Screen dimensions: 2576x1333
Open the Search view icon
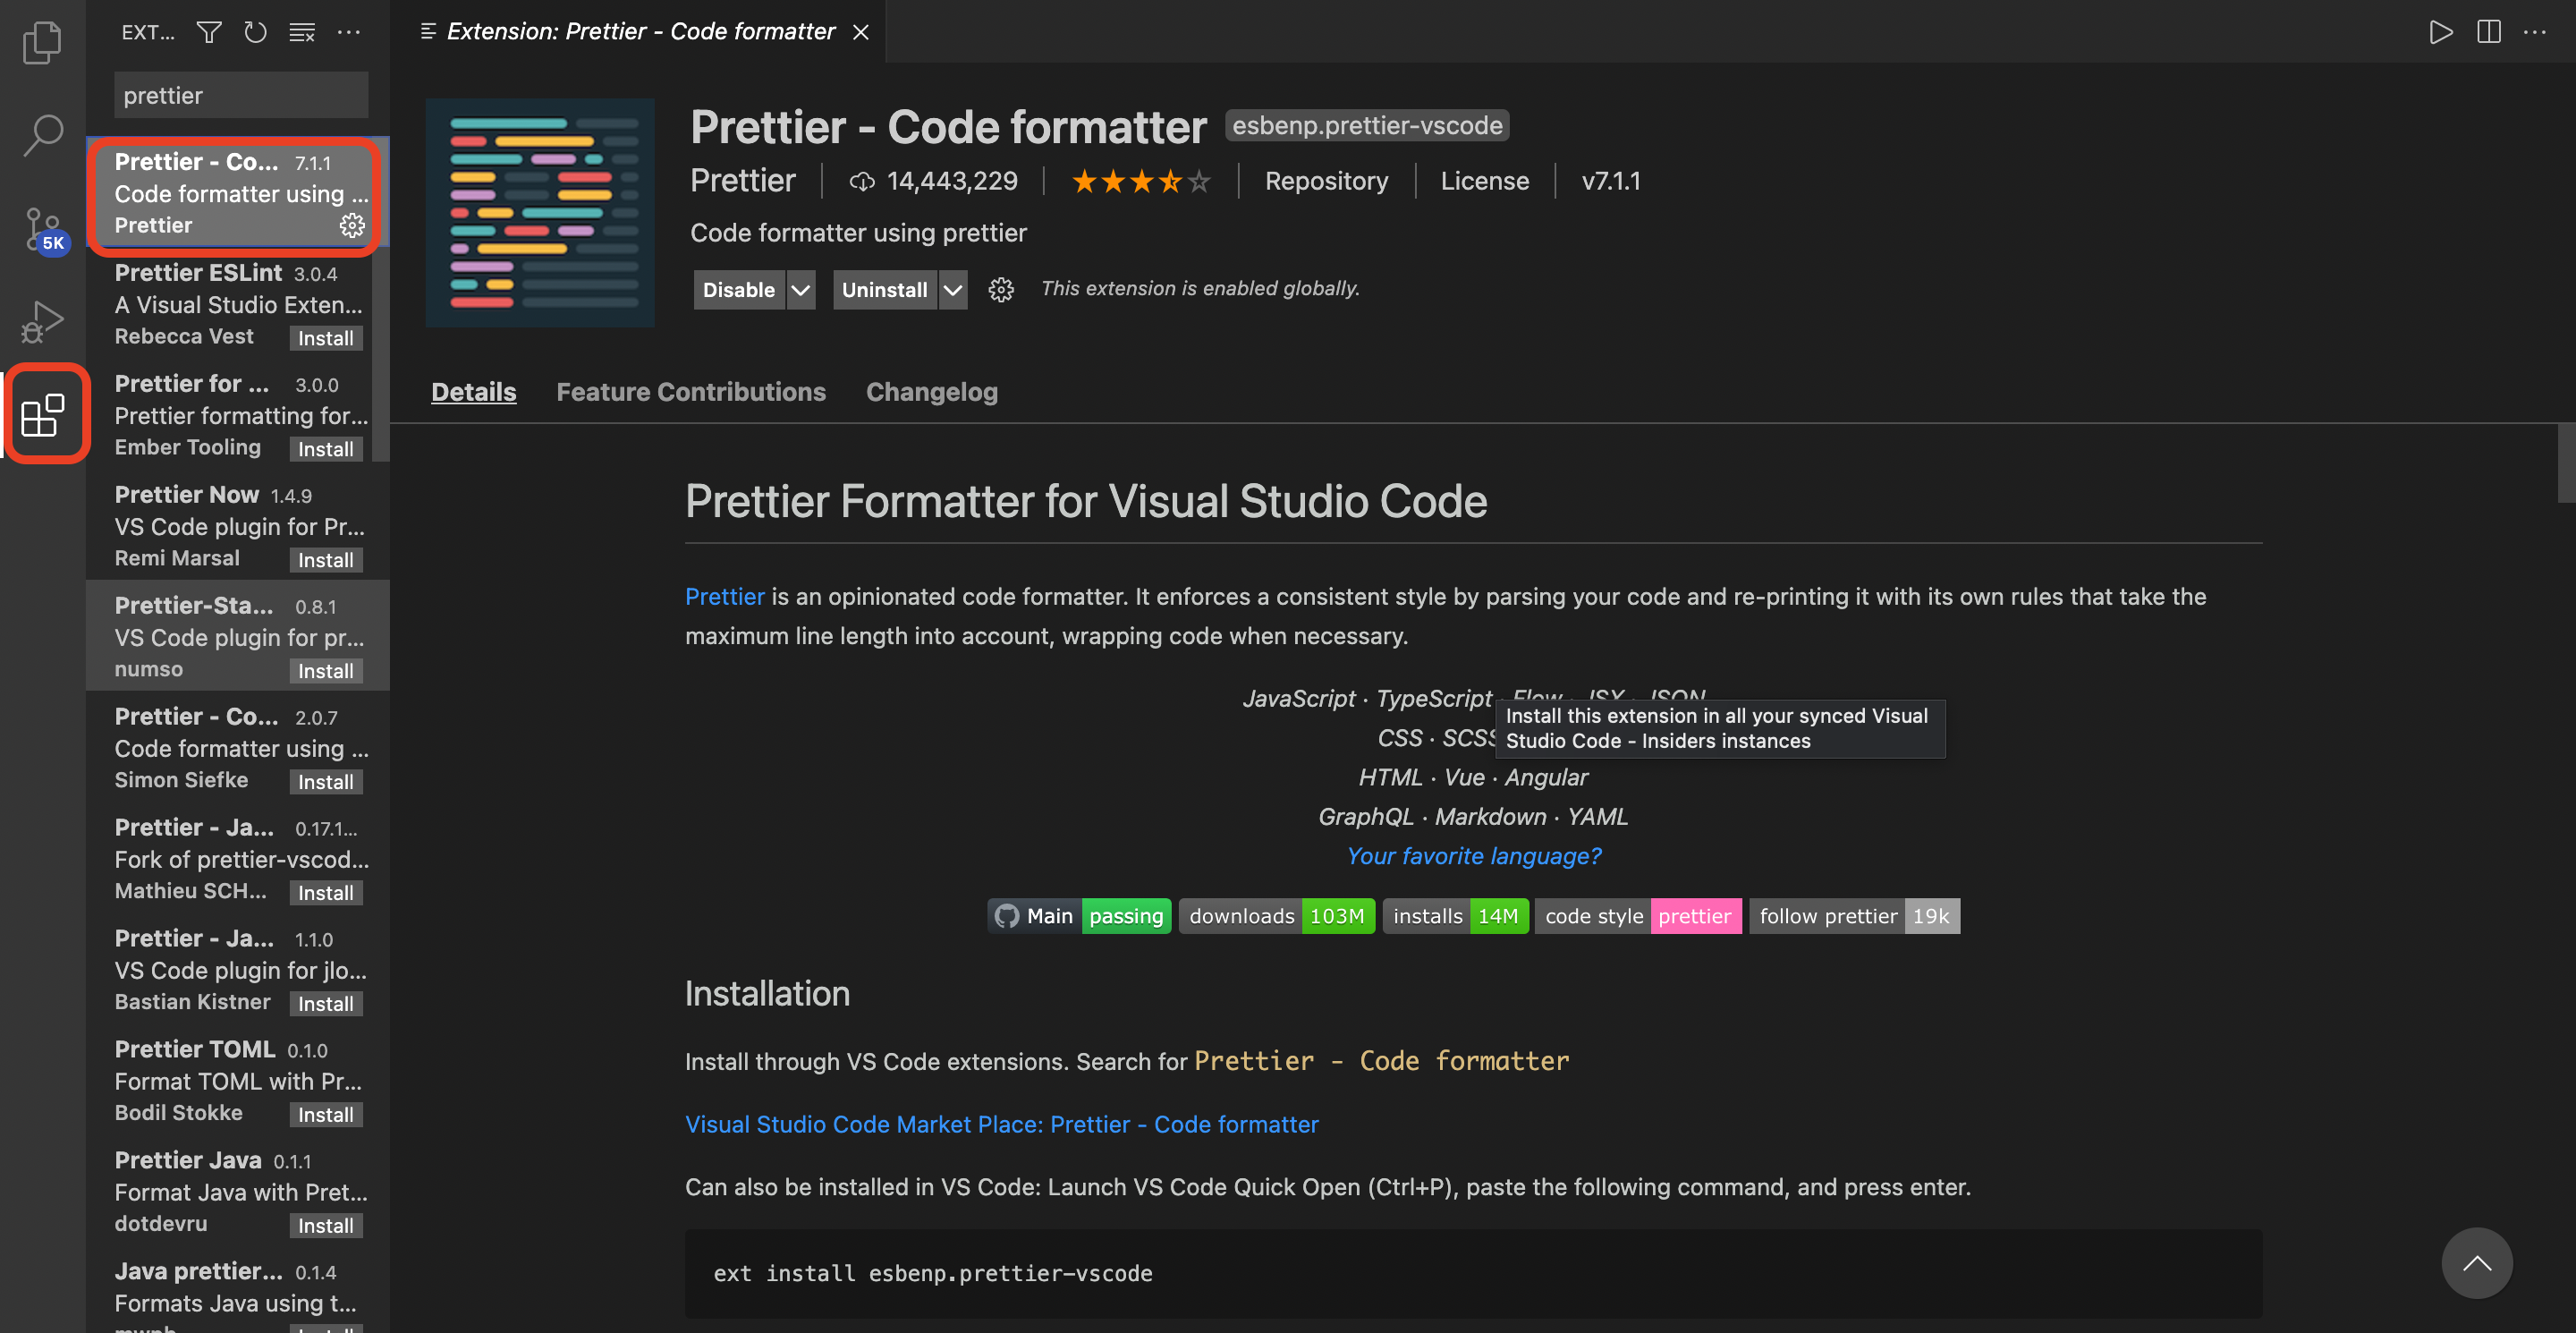42,135
